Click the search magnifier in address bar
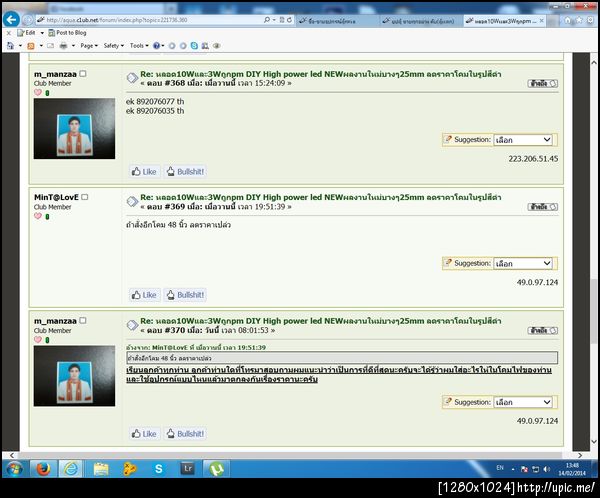Viewport: 600px width, 498px height. click(267, 20)
